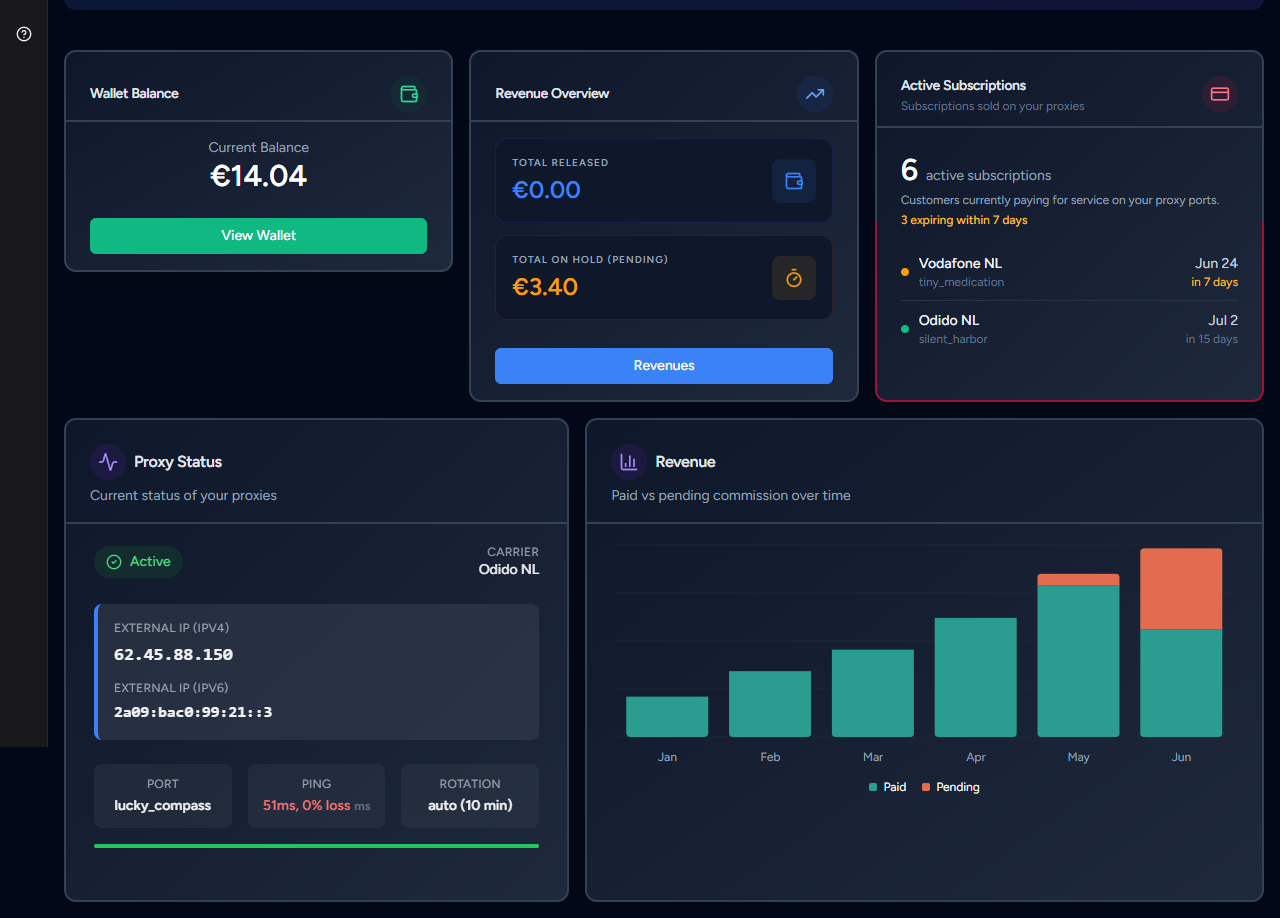
Task: Open the Revenues page button
Action: pyautogui.click(x=664, y=366)
